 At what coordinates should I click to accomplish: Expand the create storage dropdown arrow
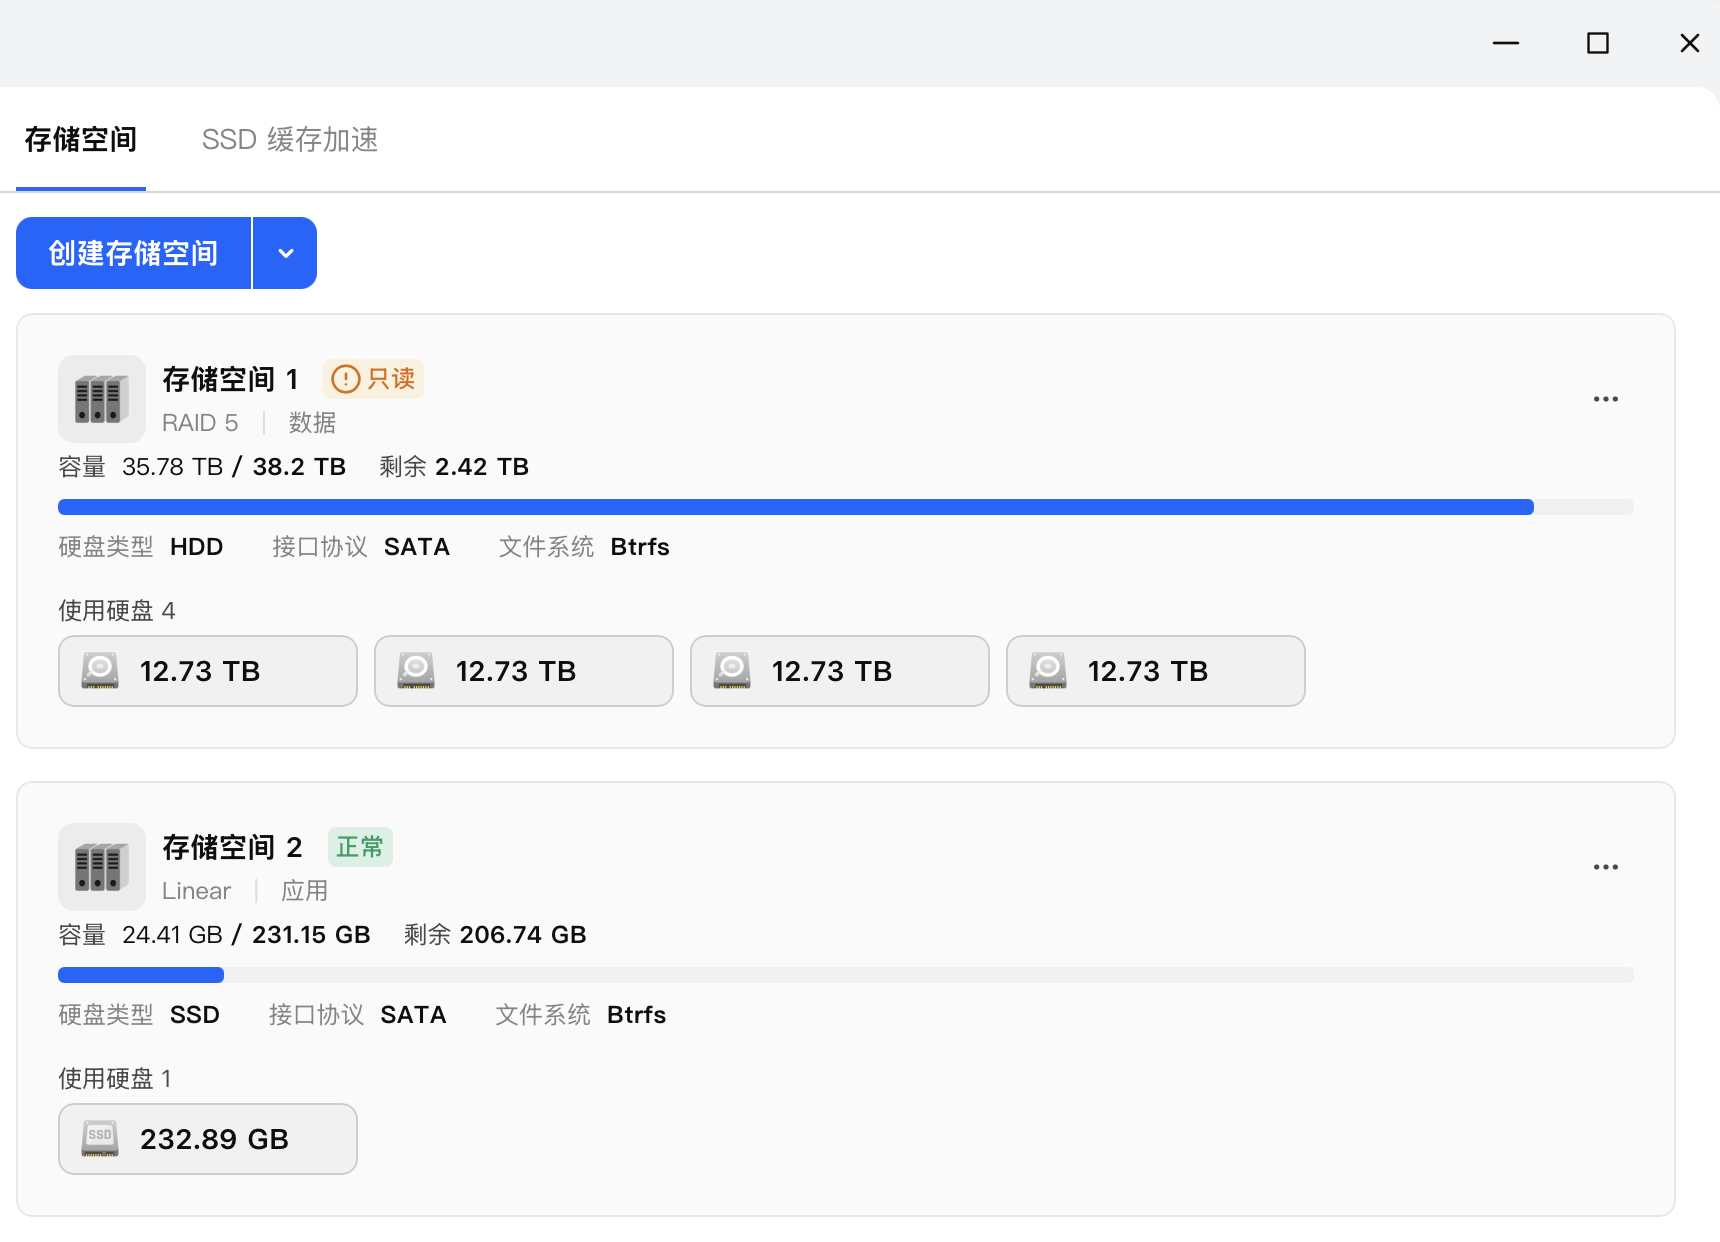coord(286,253)
